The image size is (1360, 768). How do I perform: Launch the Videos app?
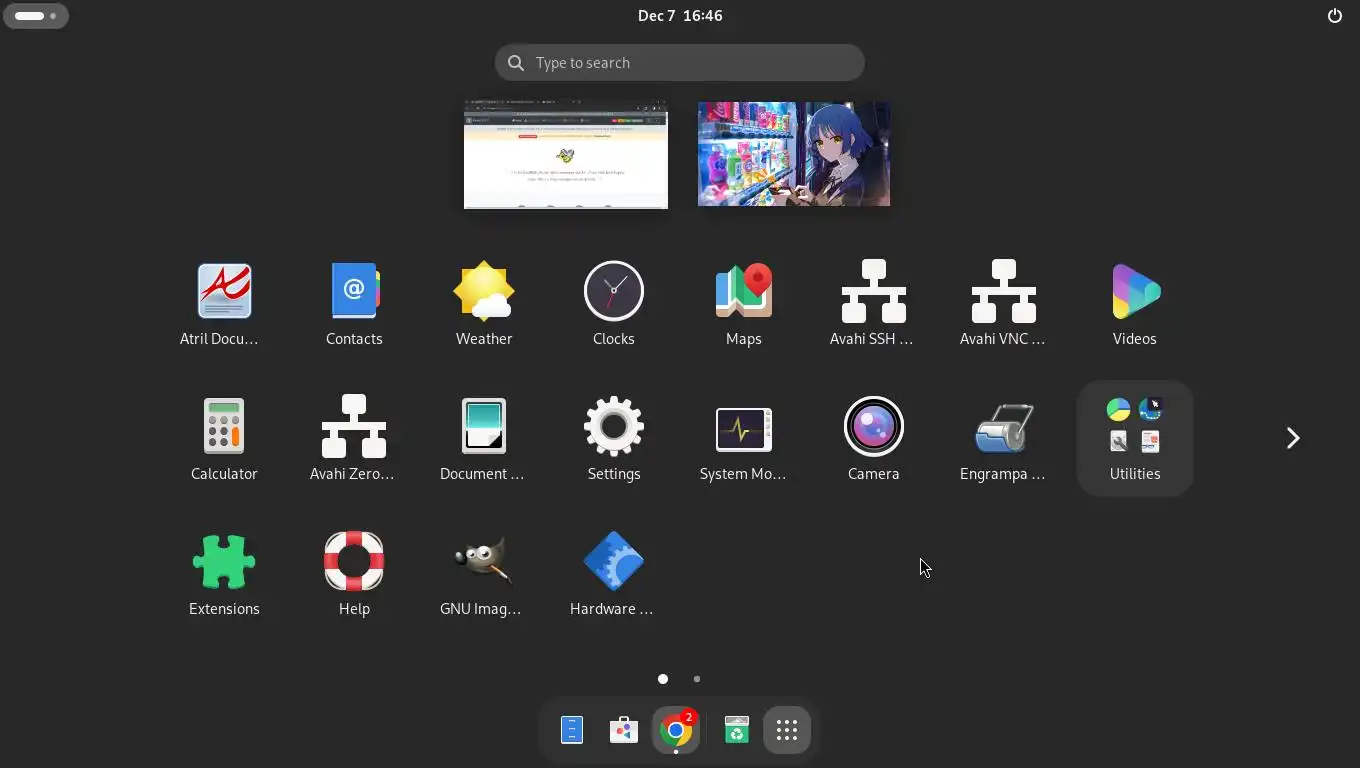pyautogui.click(x=1135, y=304)
